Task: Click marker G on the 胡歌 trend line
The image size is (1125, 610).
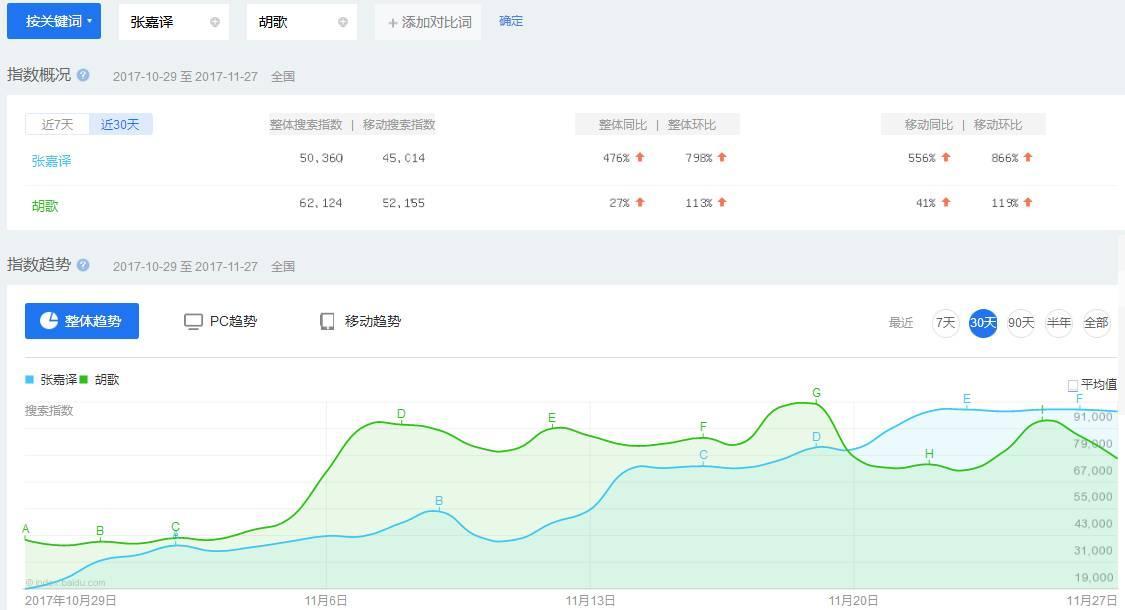Action: [x=817, y=394]
